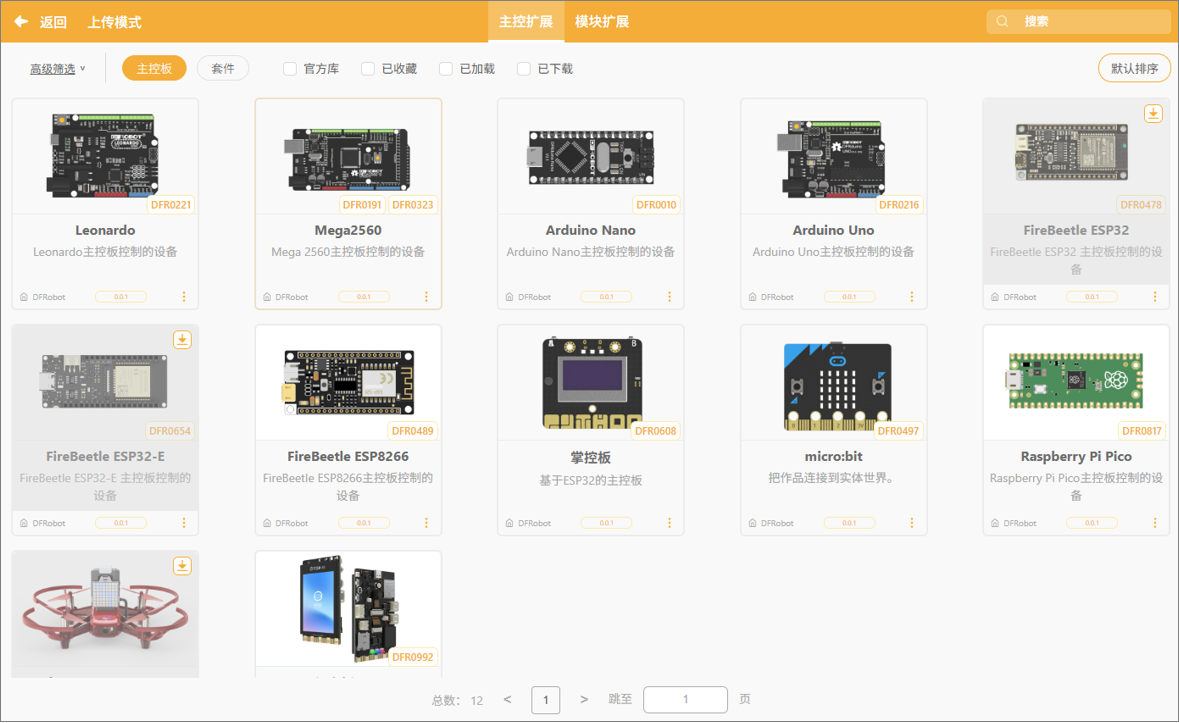Screen dimensions: 1179x723
Task: Select the 套件 kit filter button
Action: coord(223,69)
